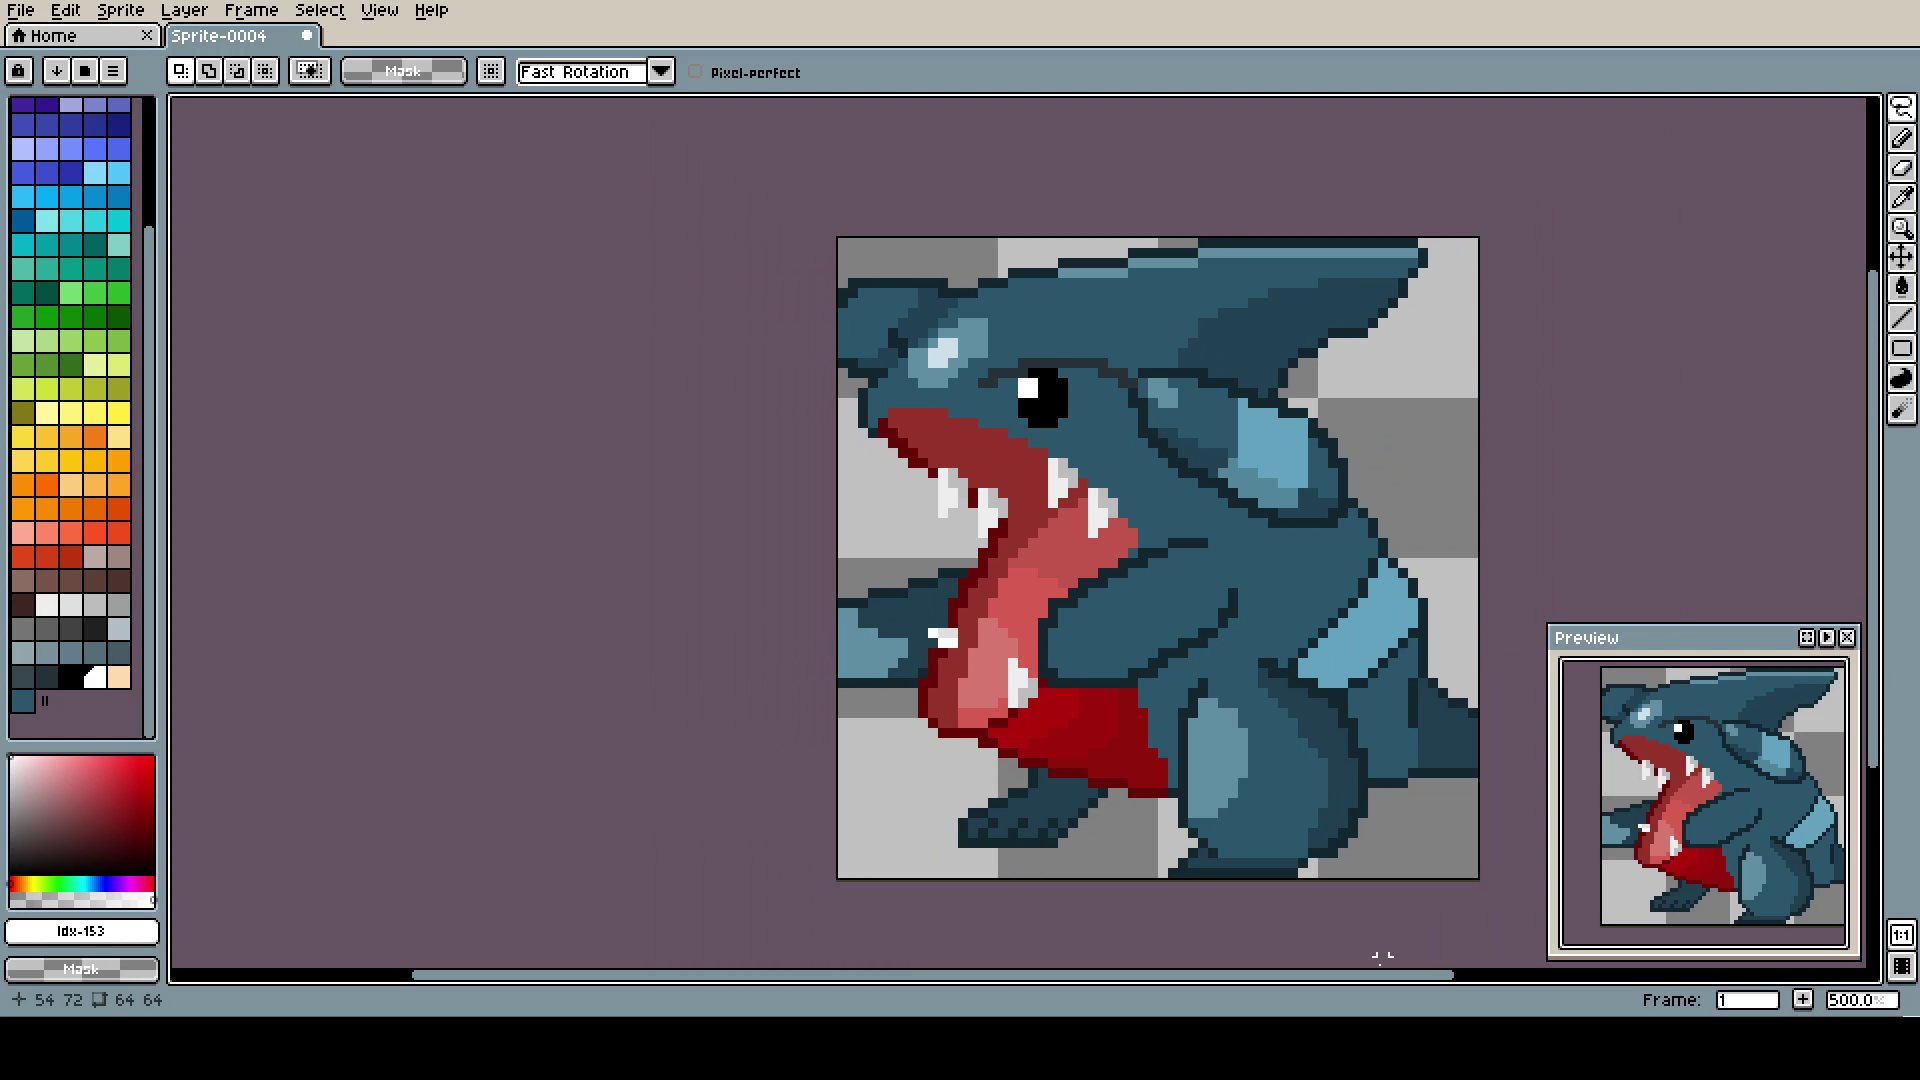Click Preview center/fullscreen icon

coord(1806,637)
